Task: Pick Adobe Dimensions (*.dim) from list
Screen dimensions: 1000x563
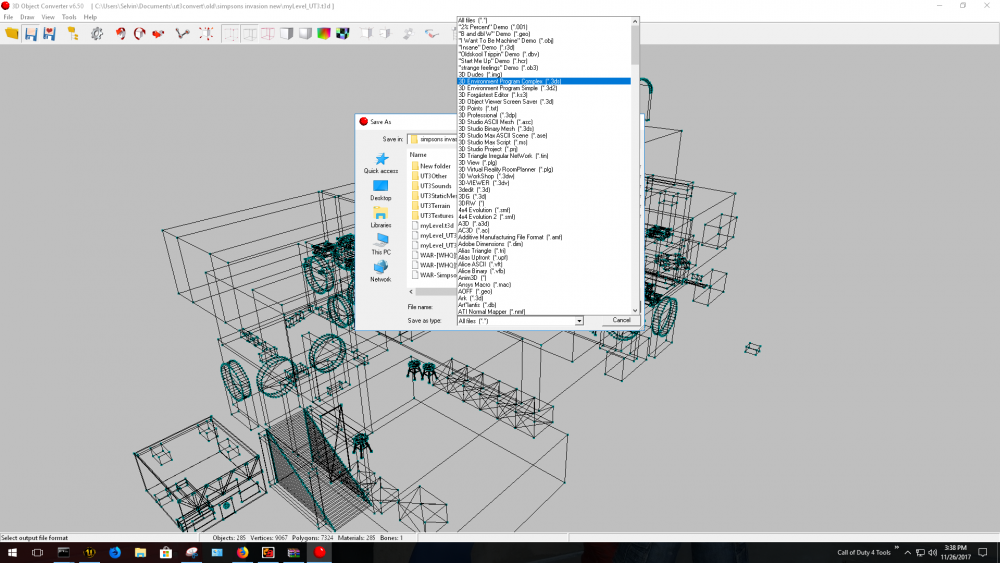Action: (x=491, y=244)
